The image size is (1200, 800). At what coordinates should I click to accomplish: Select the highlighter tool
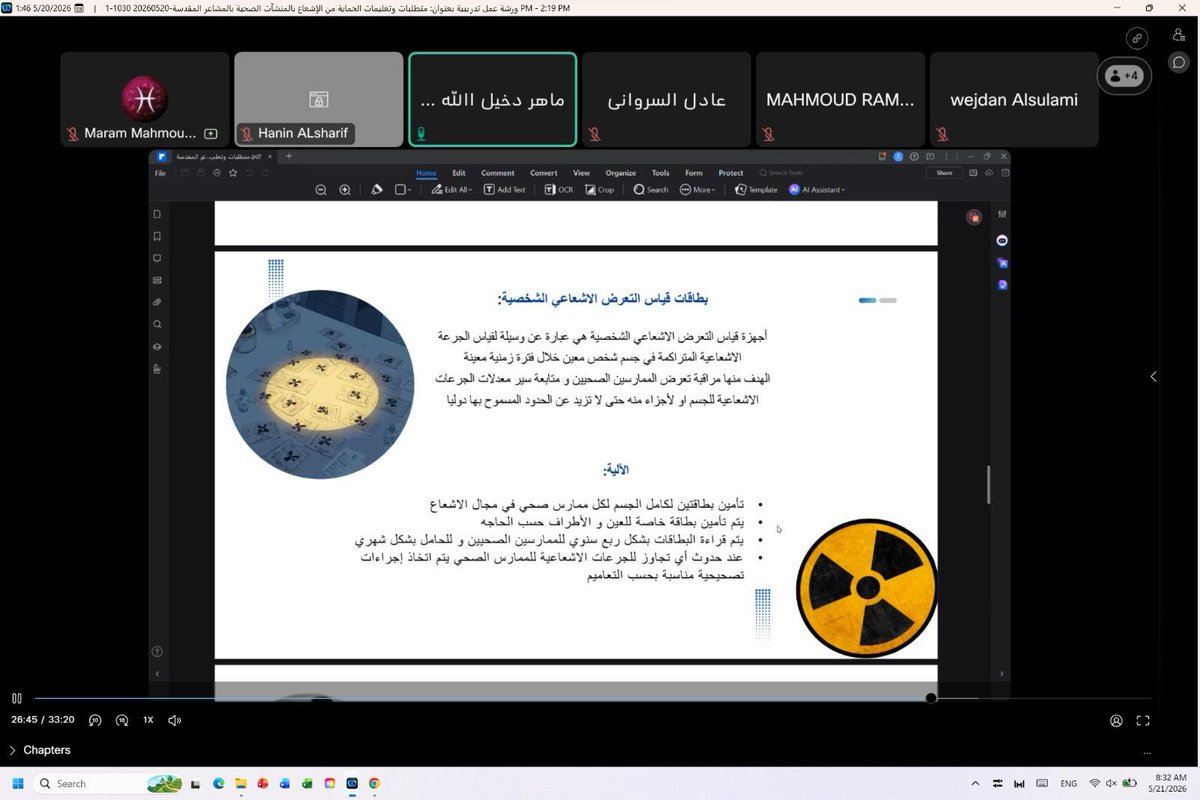pyautogui.click(x=377, y=190)
